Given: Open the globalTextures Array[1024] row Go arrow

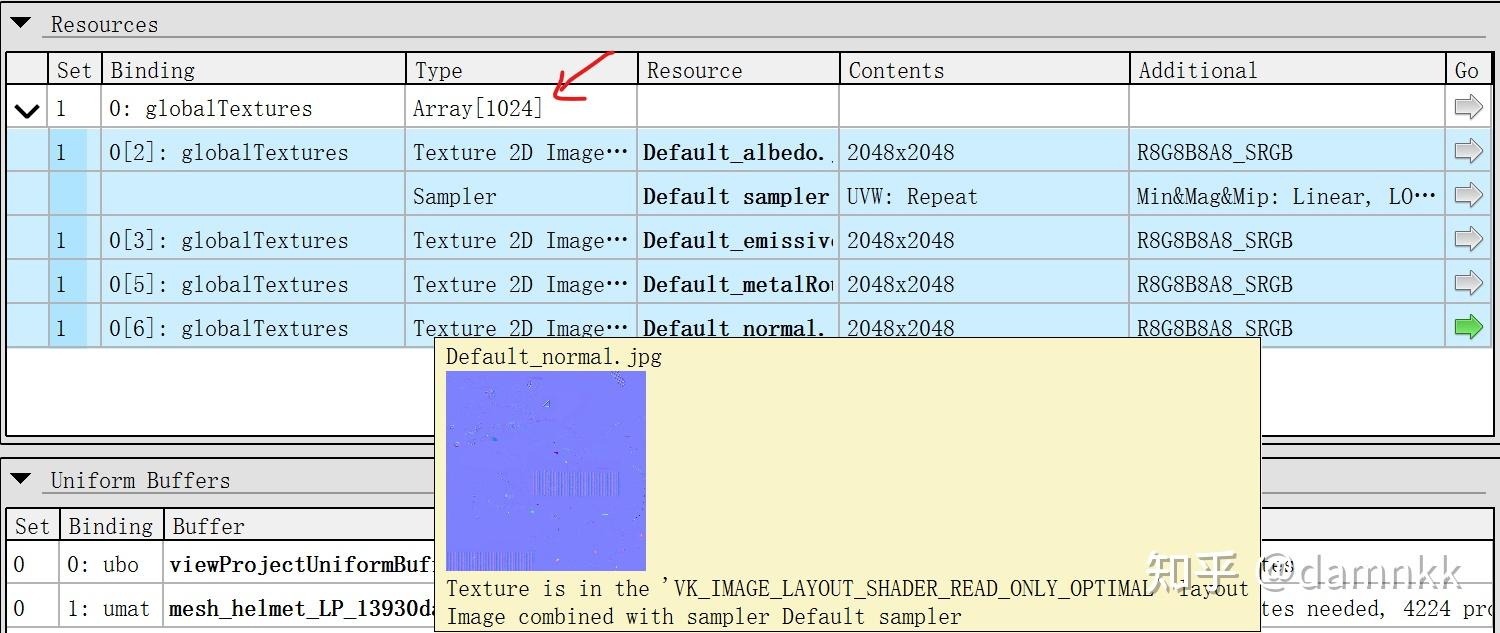Looking at the screenshot, I should click(x=1468, y=107).
